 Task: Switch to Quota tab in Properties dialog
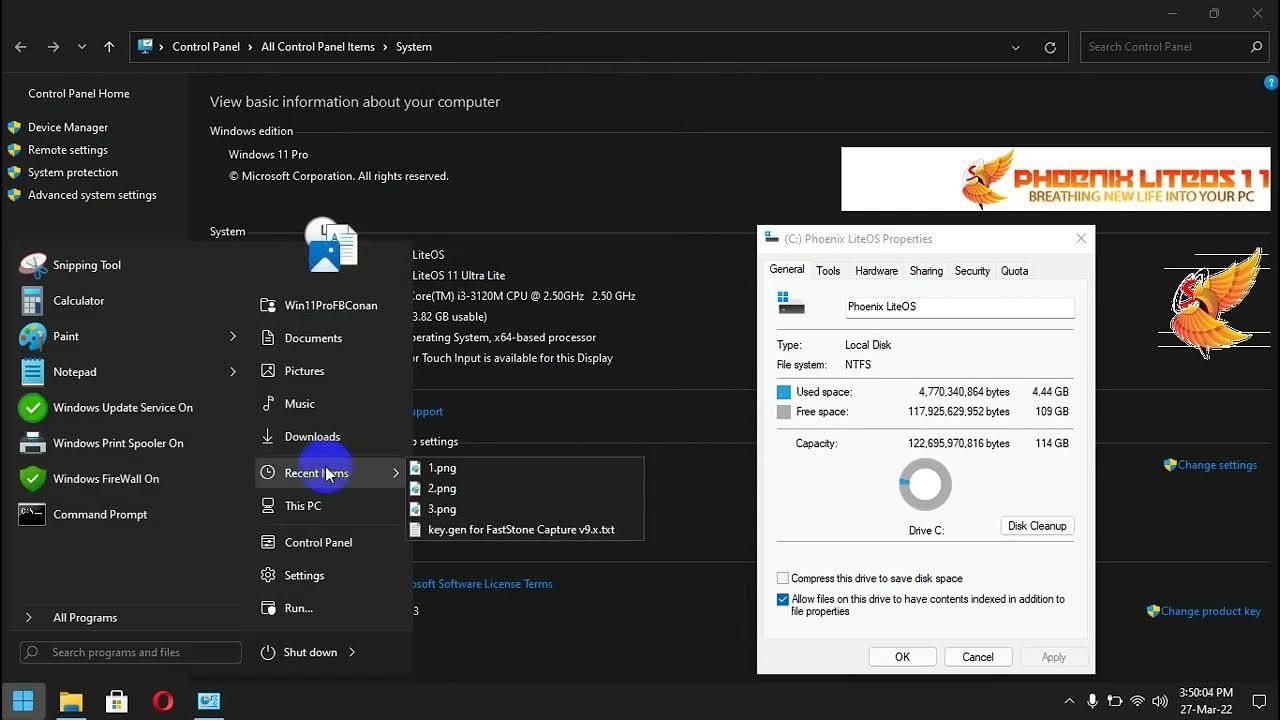[x=1014, y=271]
